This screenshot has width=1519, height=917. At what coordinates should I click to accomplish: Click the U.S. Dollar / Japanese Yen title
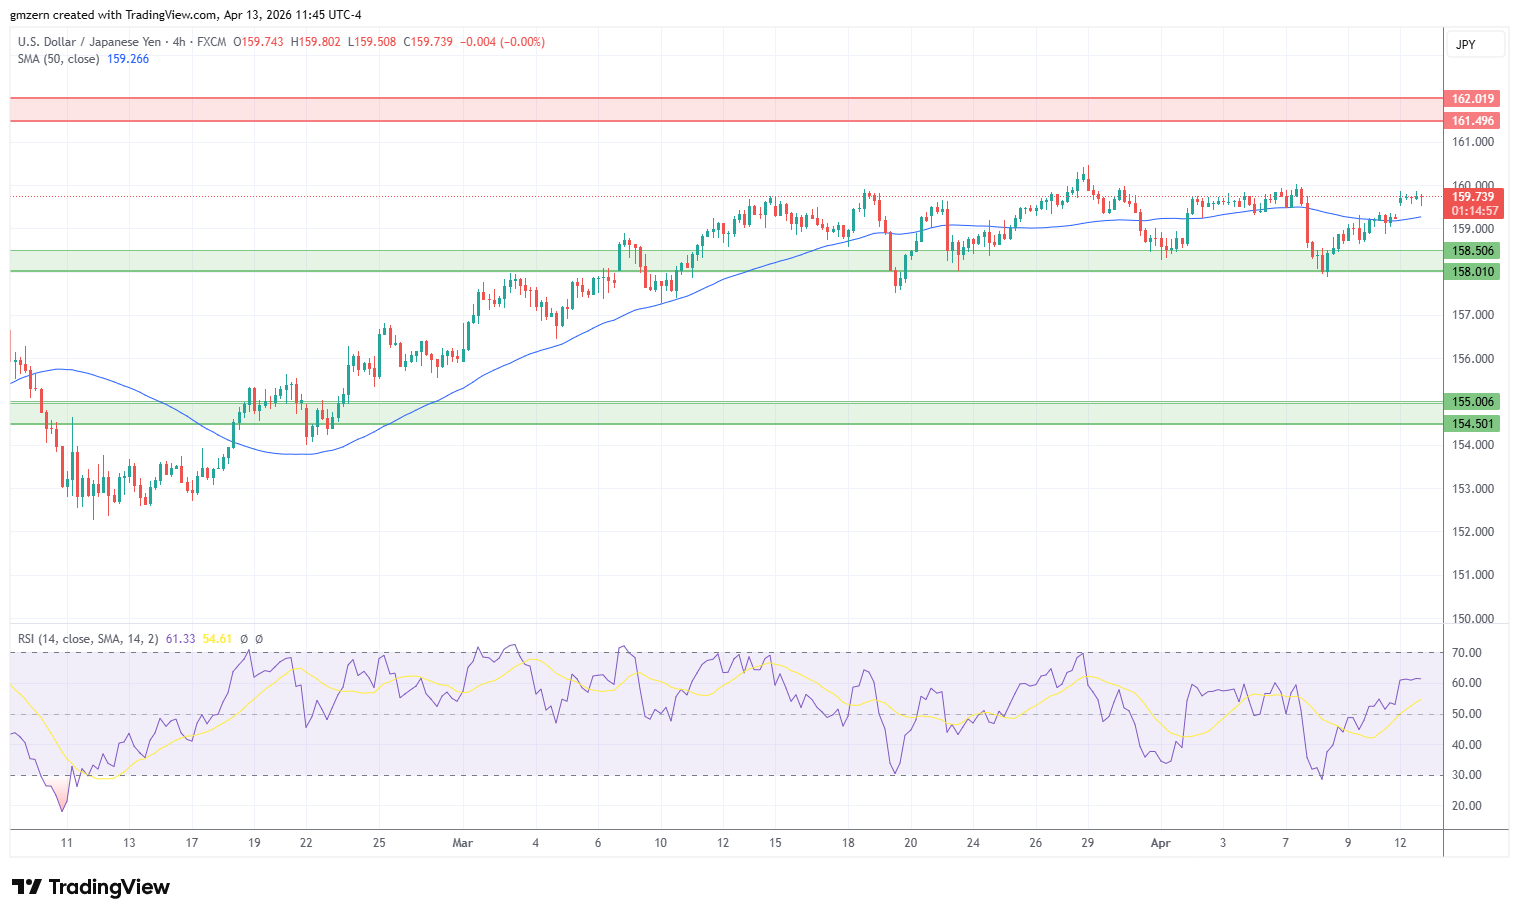pos(89,42)
